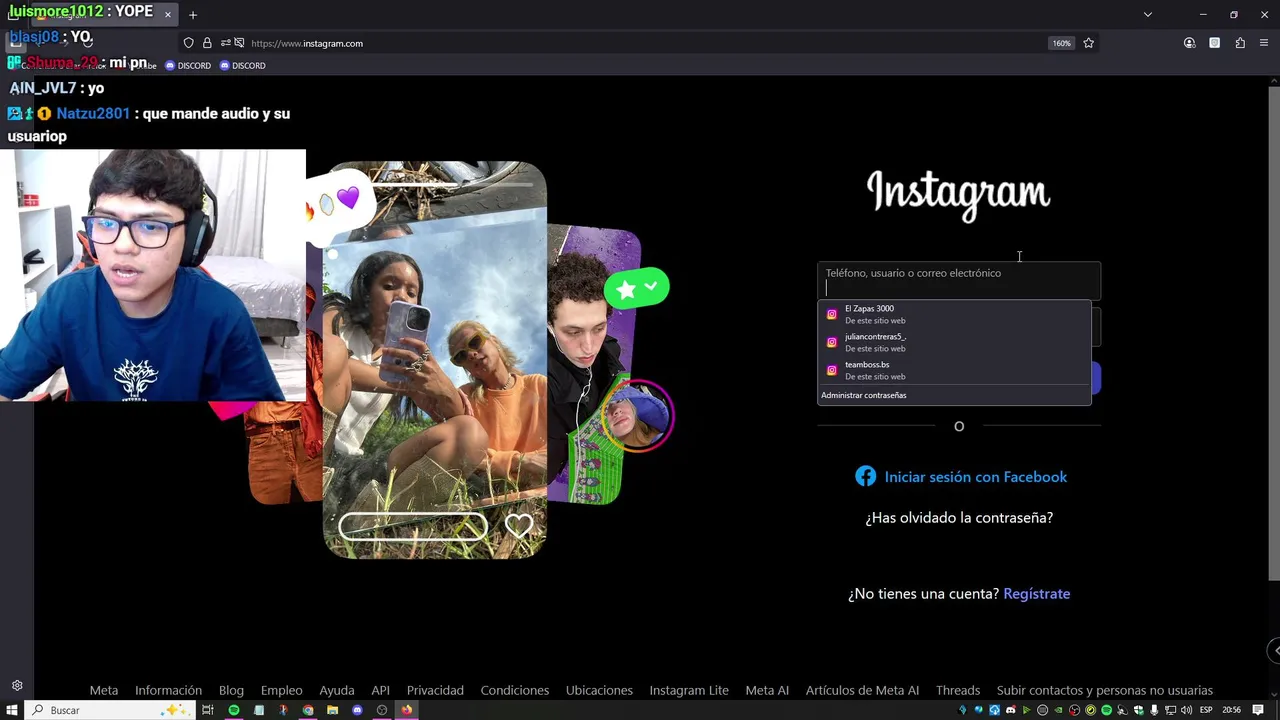Open the Empleo footer link
This screenshot has width=1280, height=720.
[281, 690]
